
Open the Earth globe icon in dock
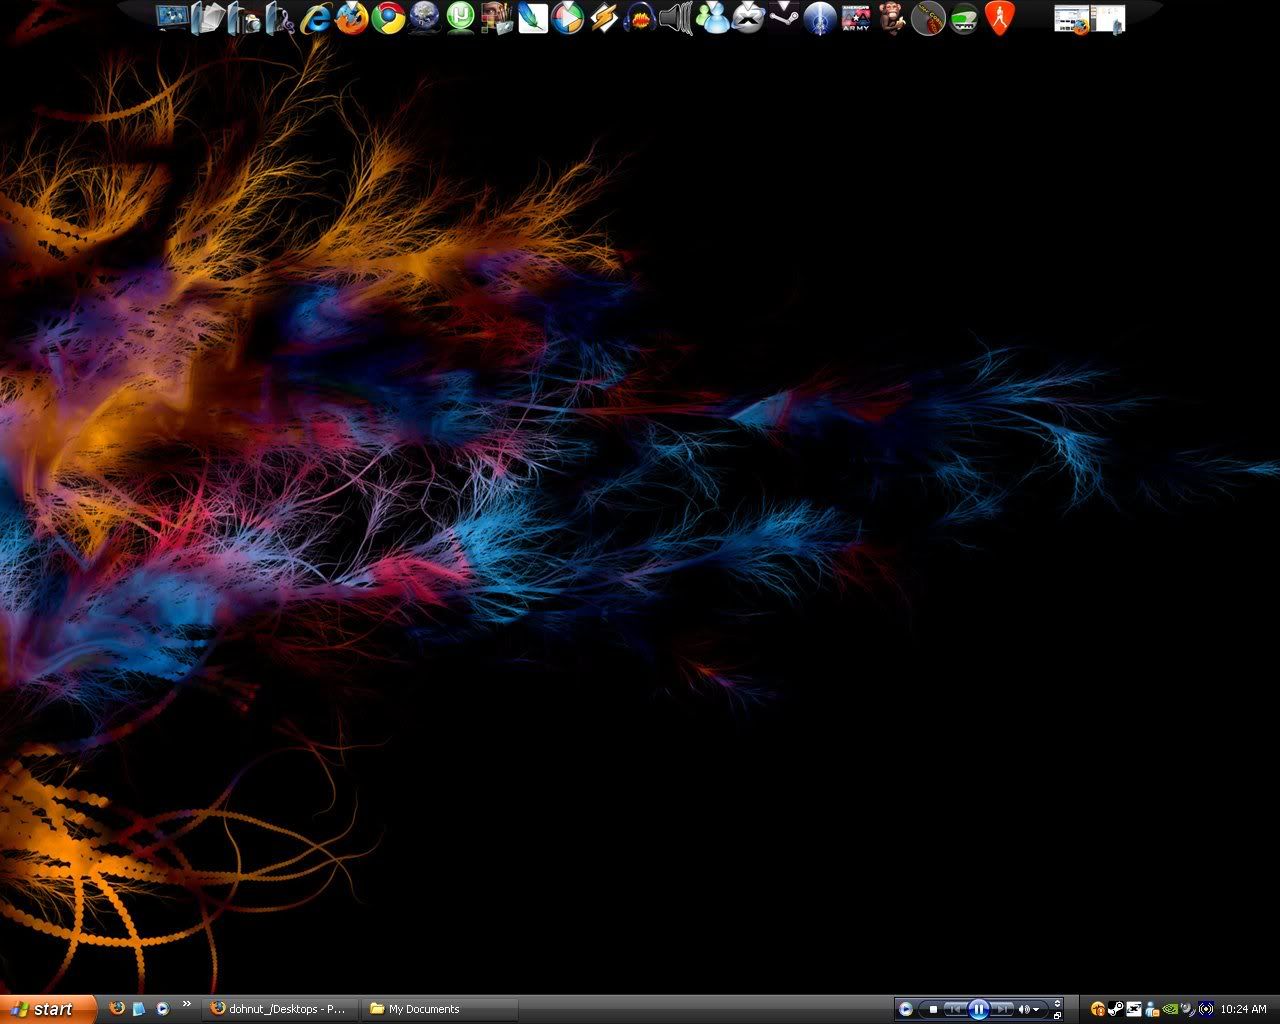[424, 17]
